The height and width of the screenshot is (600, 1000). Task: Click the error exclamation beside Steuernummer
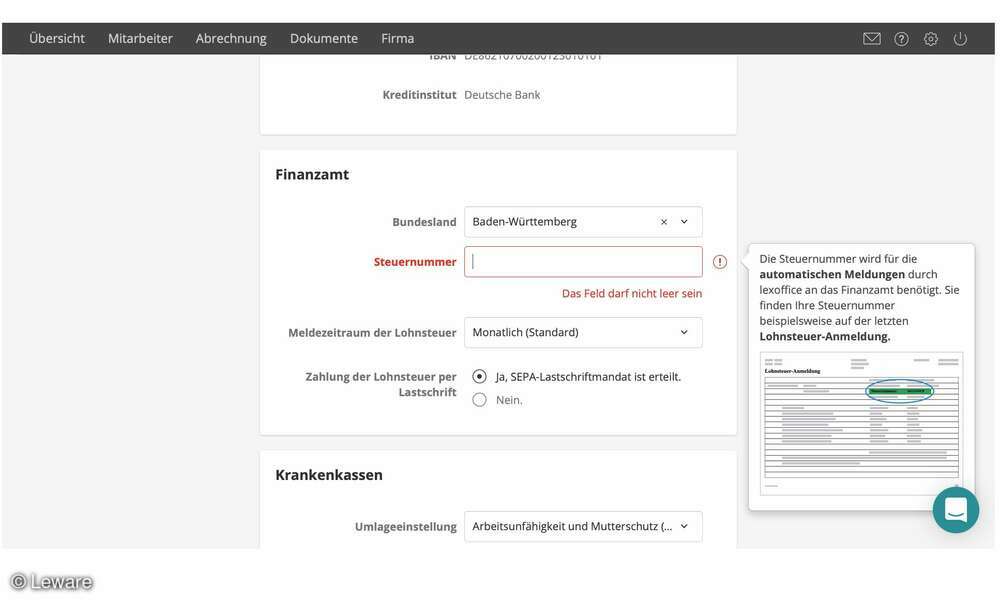click(718, 261)
